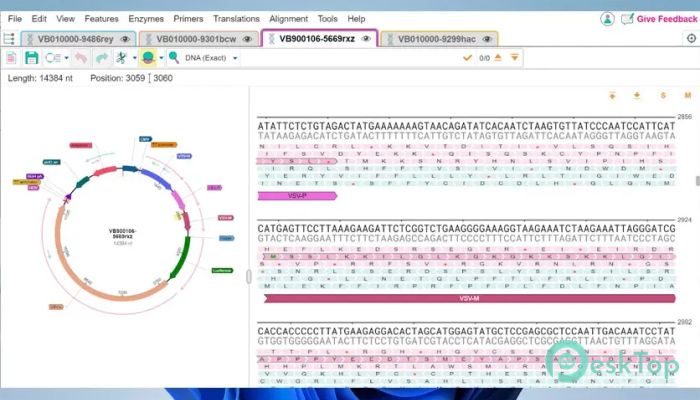700x400 pixels.
Task: Open the Enzymes menu
Action: pos(146,19)
